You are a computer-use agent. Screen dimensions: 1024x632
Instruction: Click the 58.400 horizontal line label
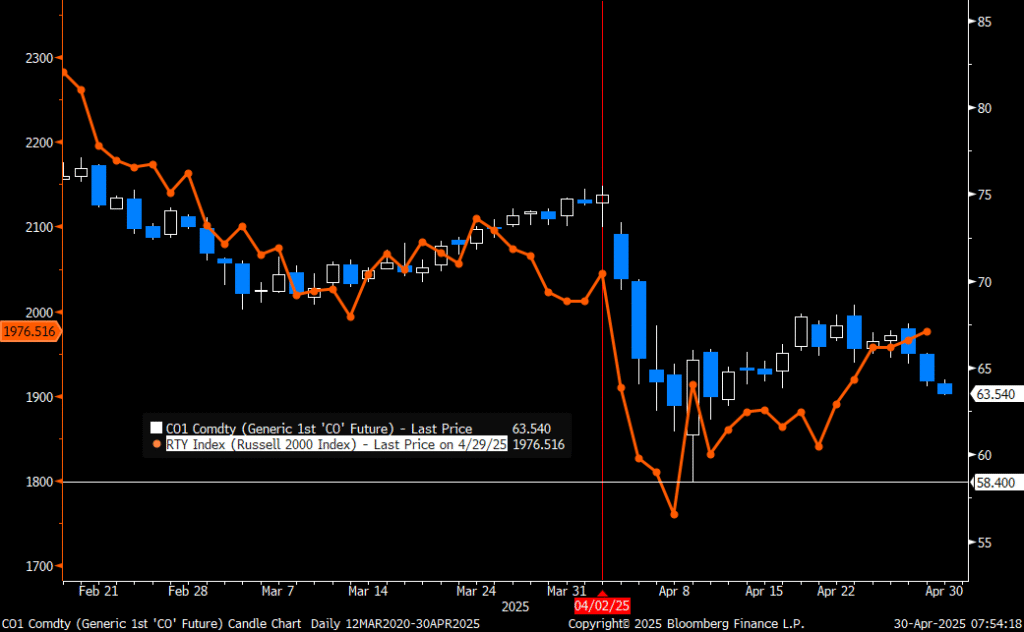[995, 482]
